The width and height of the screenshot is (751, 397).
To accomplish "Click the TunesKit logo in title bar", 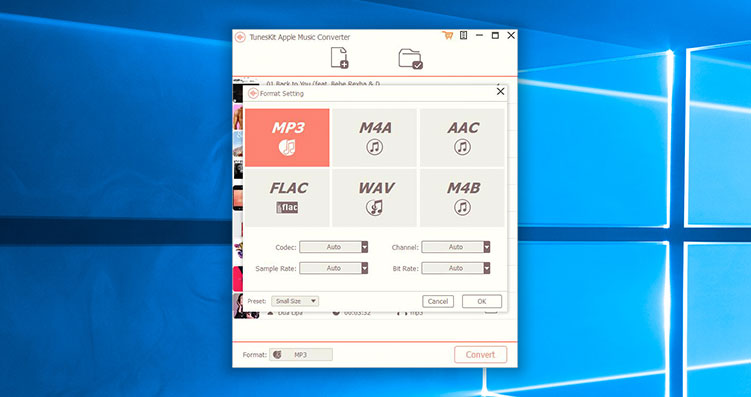I will click(x=240, y=37).
